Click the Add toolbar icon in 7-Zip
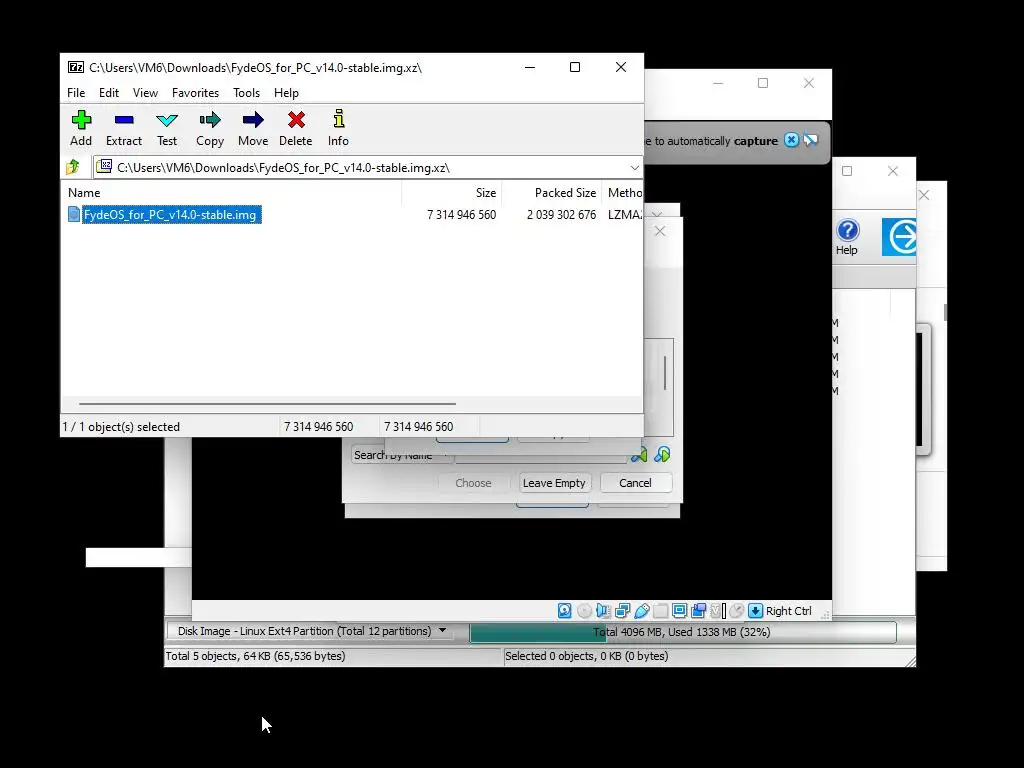The width and height of the screenshot is (1024, 768). tap(81, 128)
